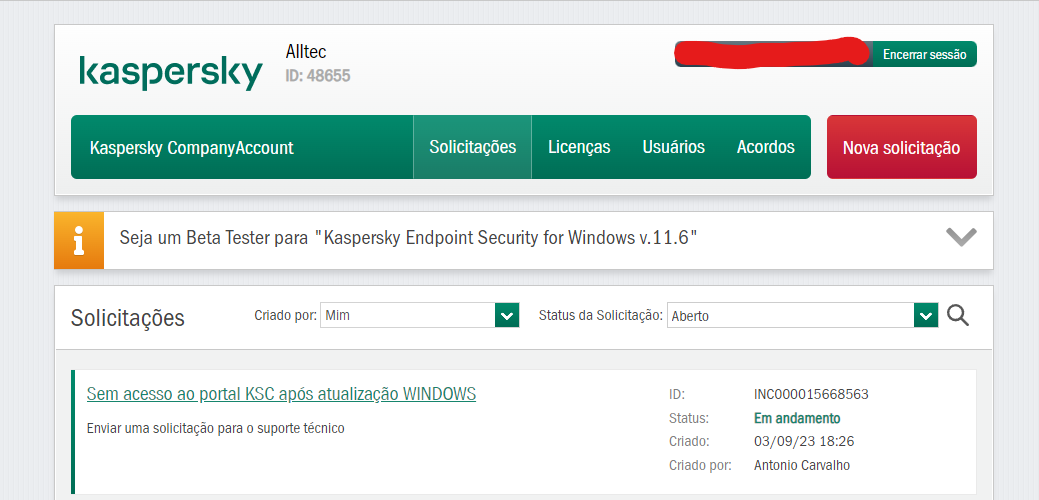Click request ID INC000015668563
1039x500 pixels.
coord(811,395)
